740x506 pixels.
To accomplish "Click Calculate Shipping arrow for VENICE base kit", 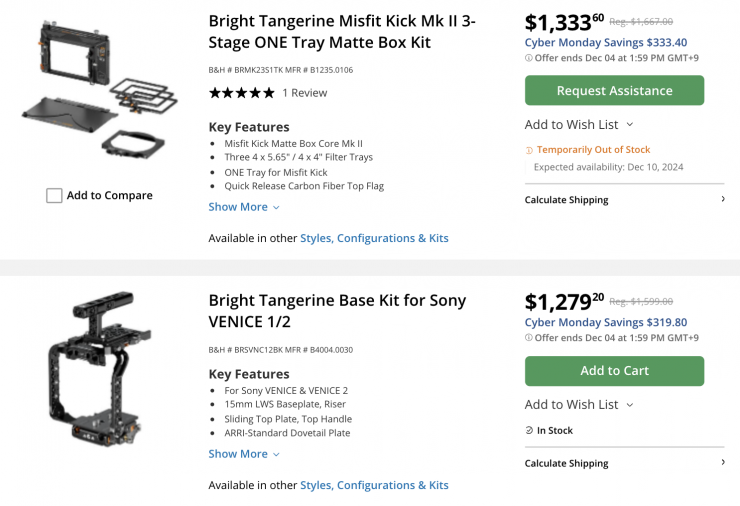I will [x=723, y=463].
